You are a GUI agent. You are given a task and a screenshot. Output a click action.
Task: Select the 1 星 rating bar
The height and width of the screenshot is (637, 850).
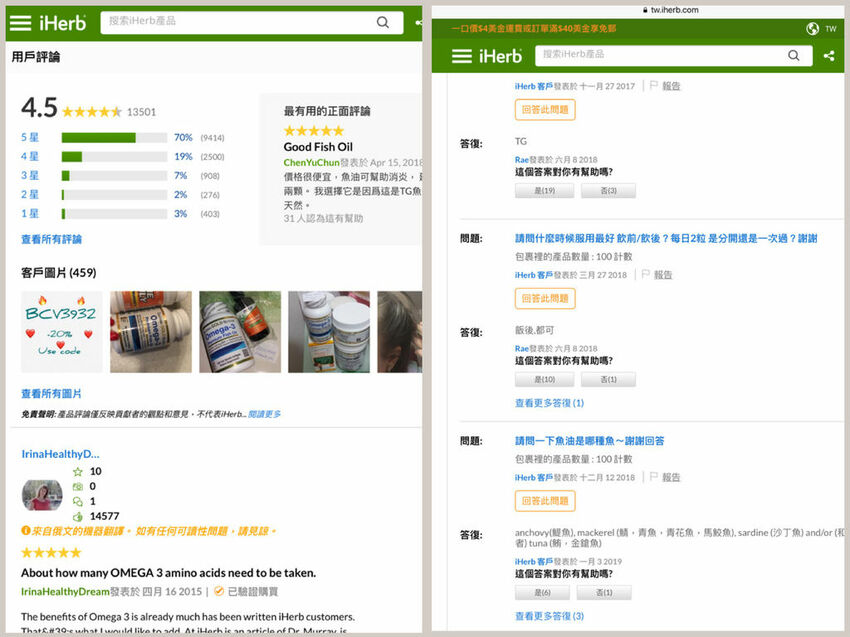point(30,214)
